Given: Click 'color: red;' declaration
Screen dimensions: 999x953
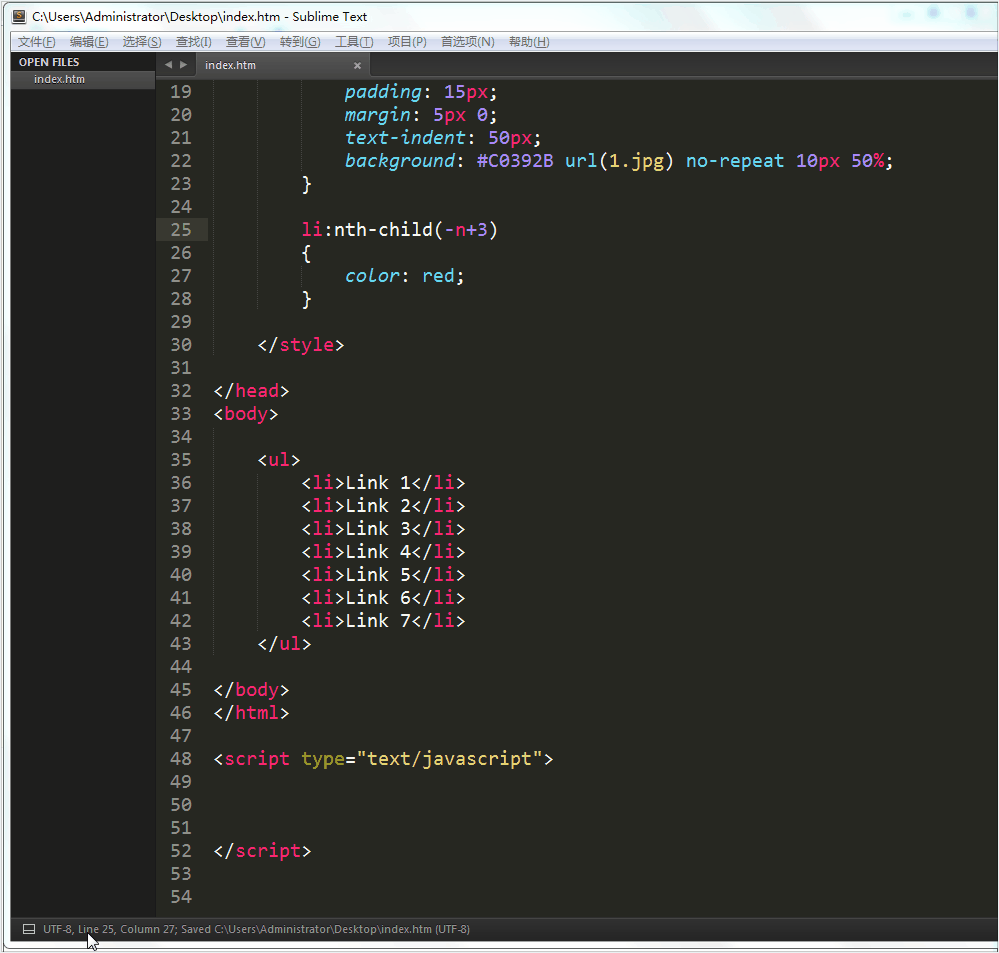Looking at the screenshot, I should 405,276.
